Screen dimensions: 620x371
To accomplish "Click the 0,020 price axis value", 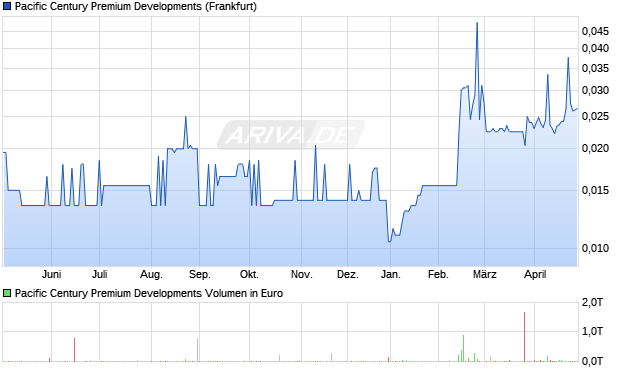I will click(x=595, y=148).
